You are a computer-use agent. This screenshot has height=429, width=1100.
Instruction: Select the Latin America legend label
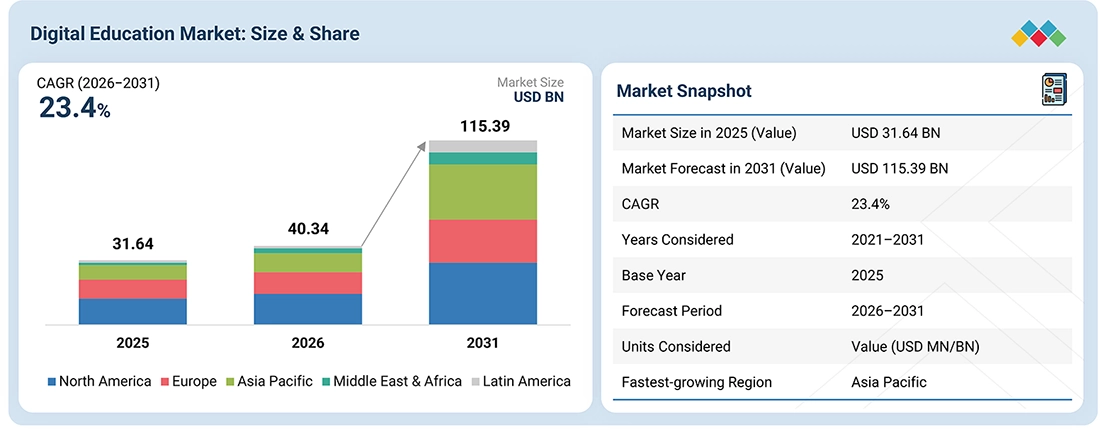[x=527, y=381]
